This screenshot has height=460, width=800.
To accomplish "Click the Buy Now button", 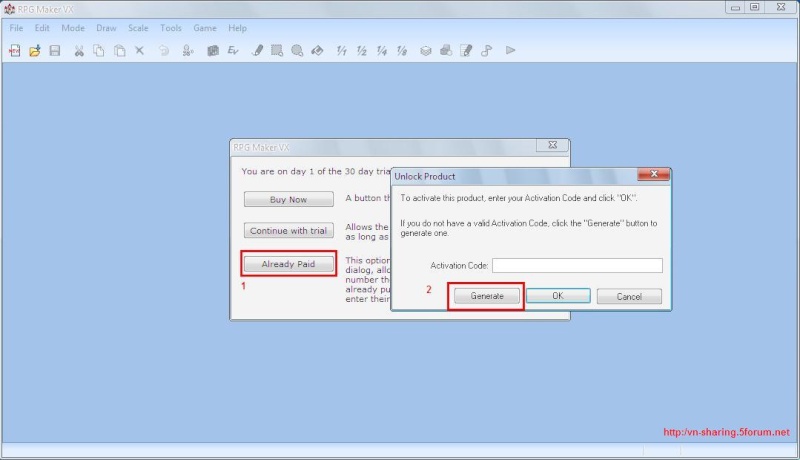I will click(289, 199).
